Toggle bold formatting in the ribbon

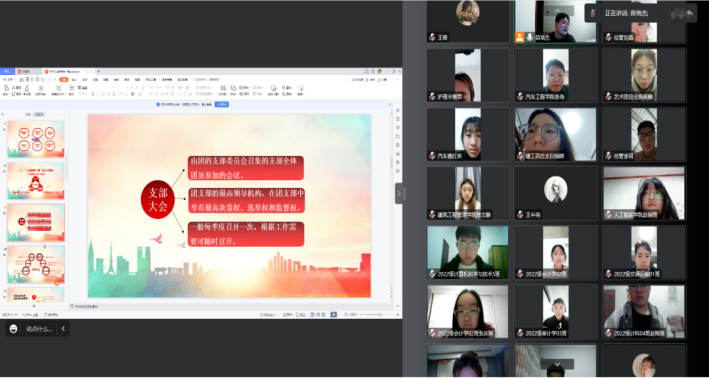92,94
